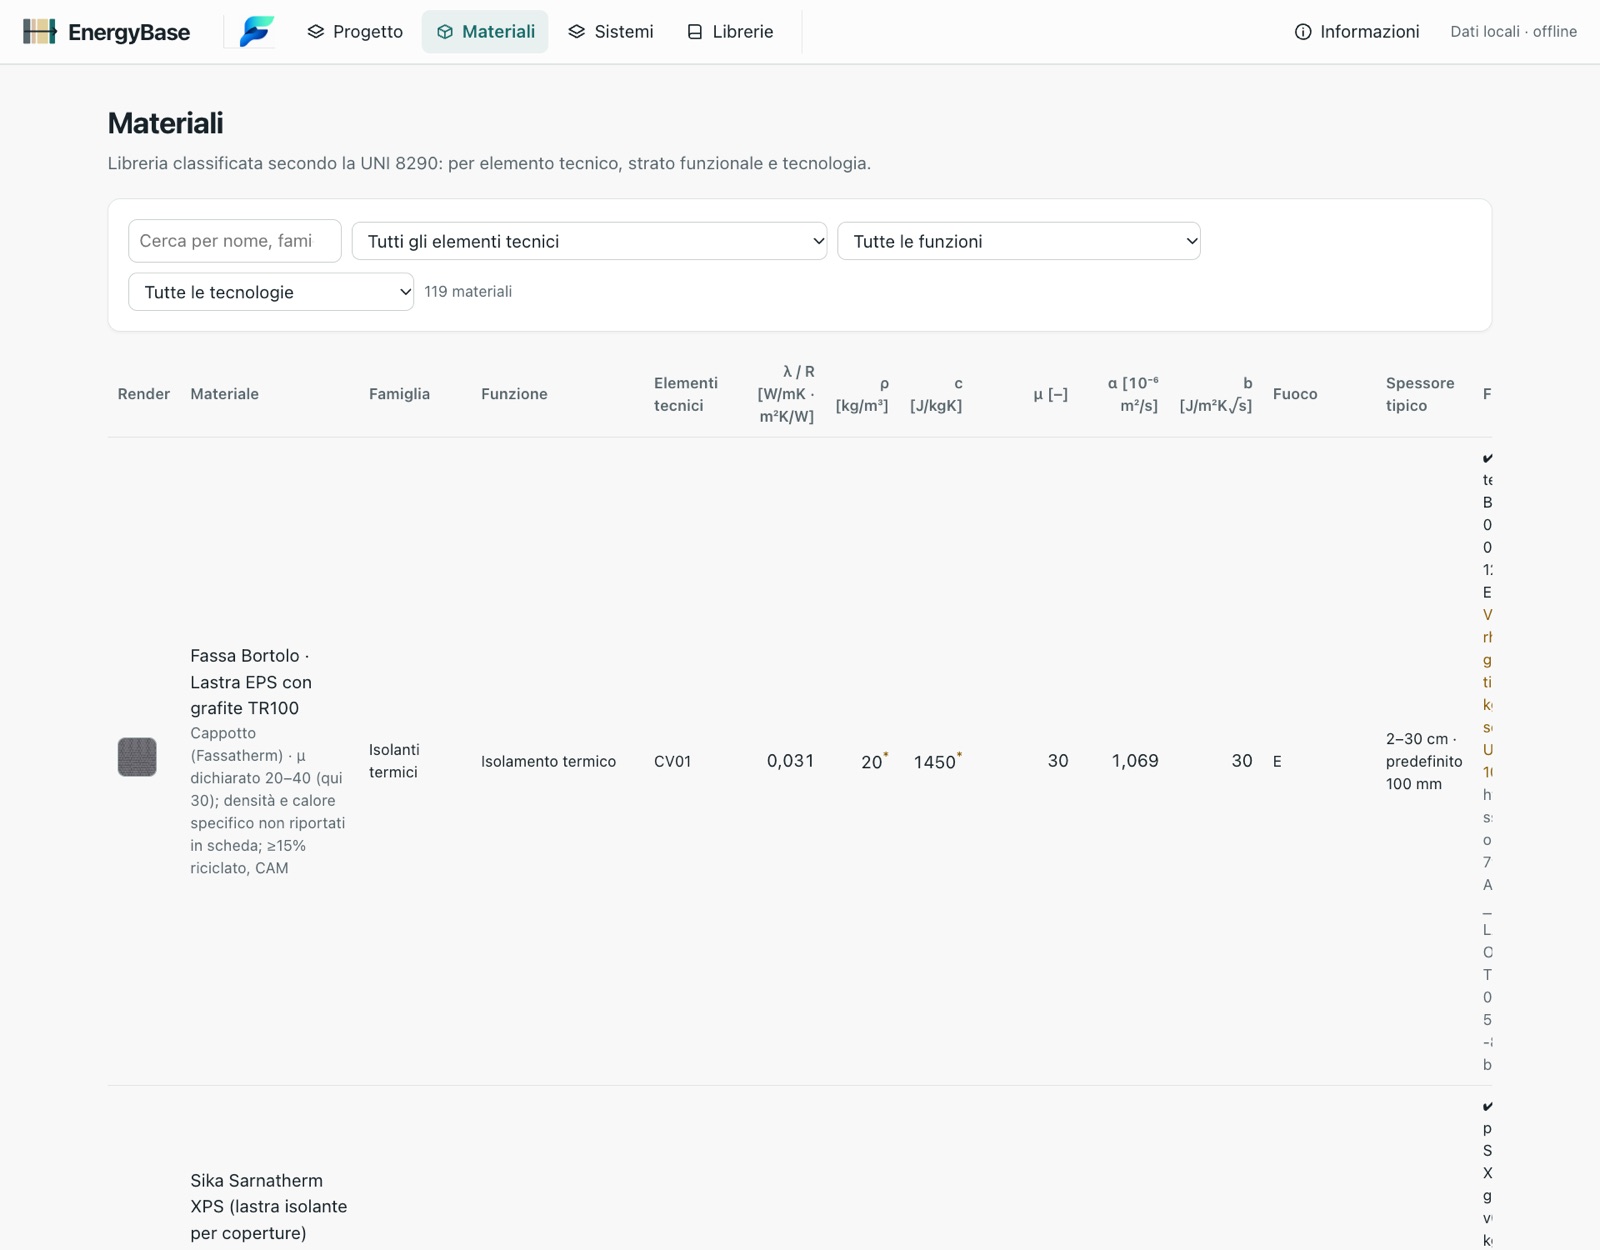Click the Famiglia column header

399,394
